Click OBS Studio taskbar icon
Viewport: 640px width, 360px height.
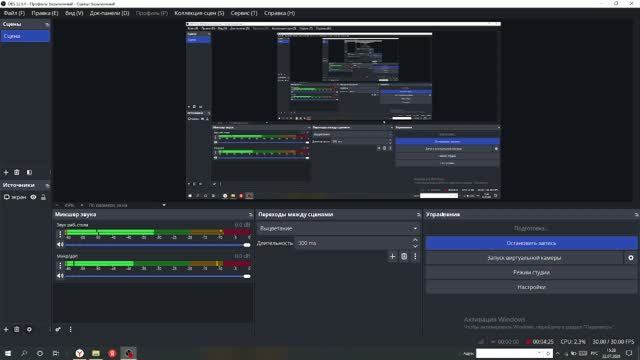[x=129, y=353]
